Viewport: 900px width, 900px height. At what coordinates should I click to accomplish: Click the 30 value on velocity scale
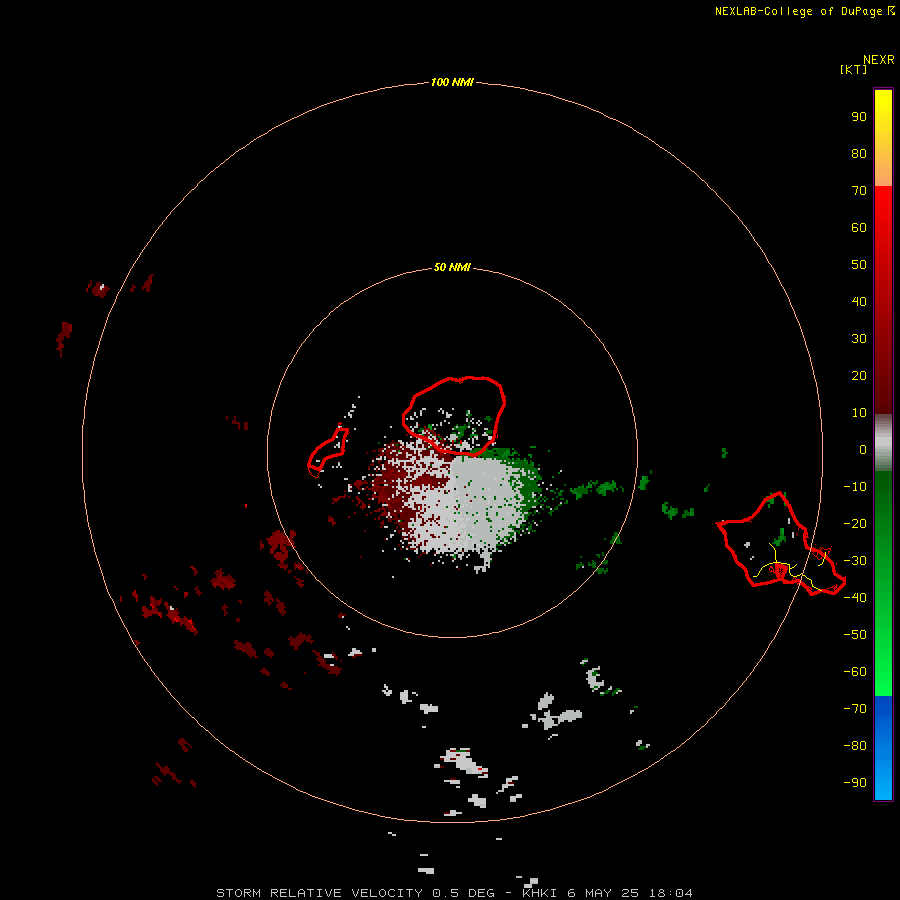click(x=859, y=339)
